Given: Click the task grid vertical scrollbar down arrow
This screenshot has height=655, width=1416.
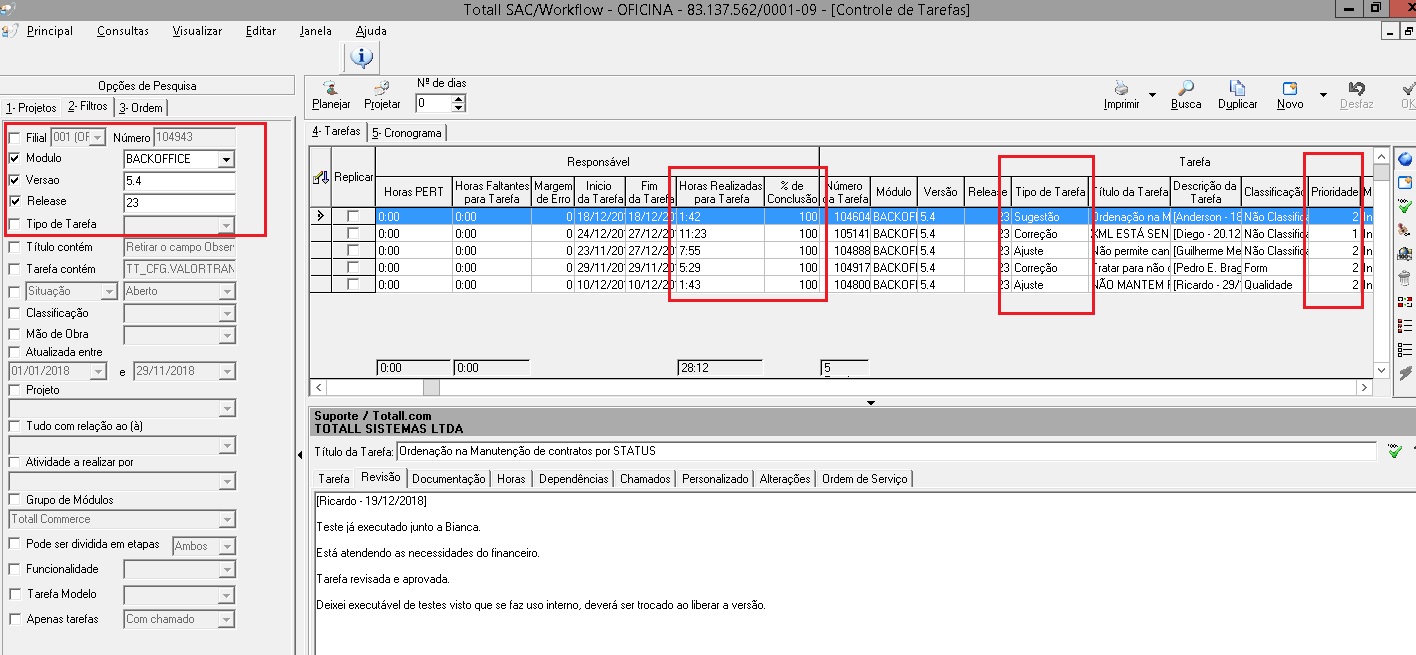Looking at the screenshot, I should point(1382,368).
